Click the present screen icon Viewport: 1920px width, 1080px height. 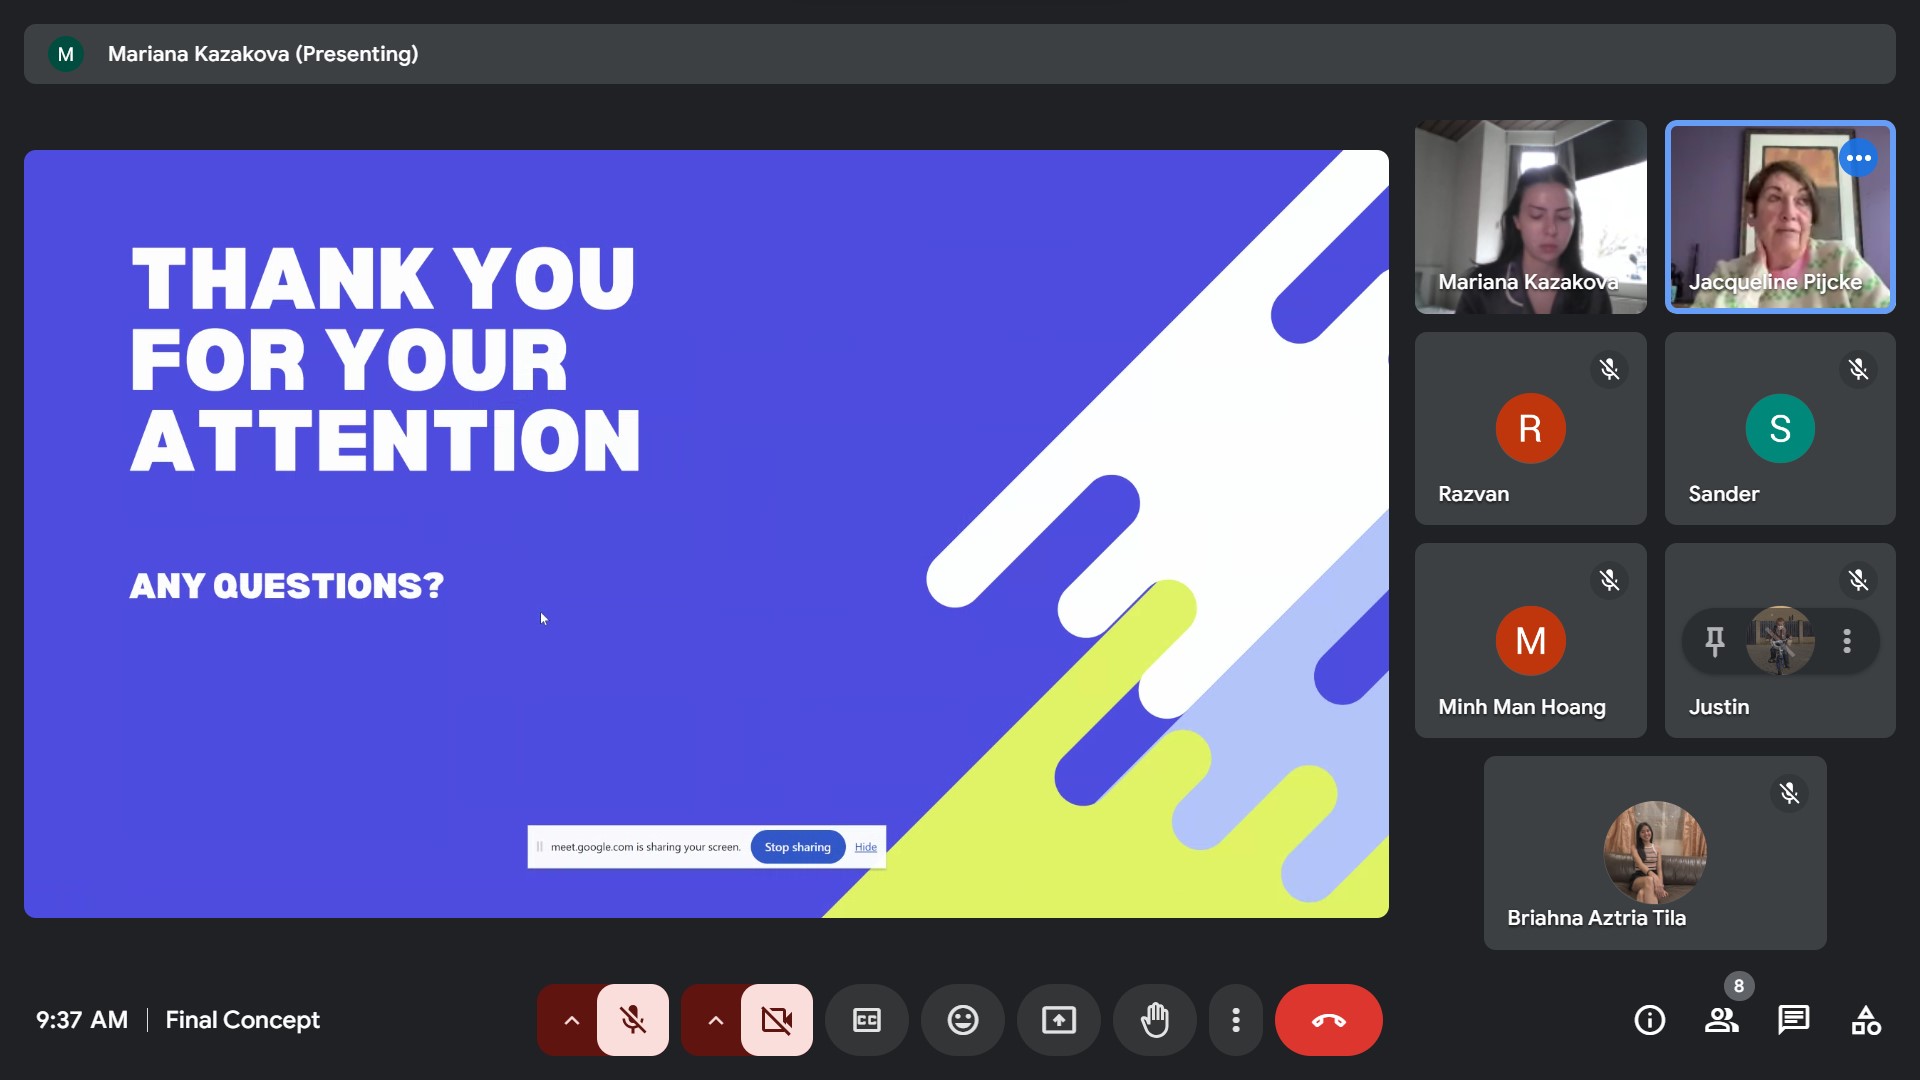(x=1058, y=1020)
